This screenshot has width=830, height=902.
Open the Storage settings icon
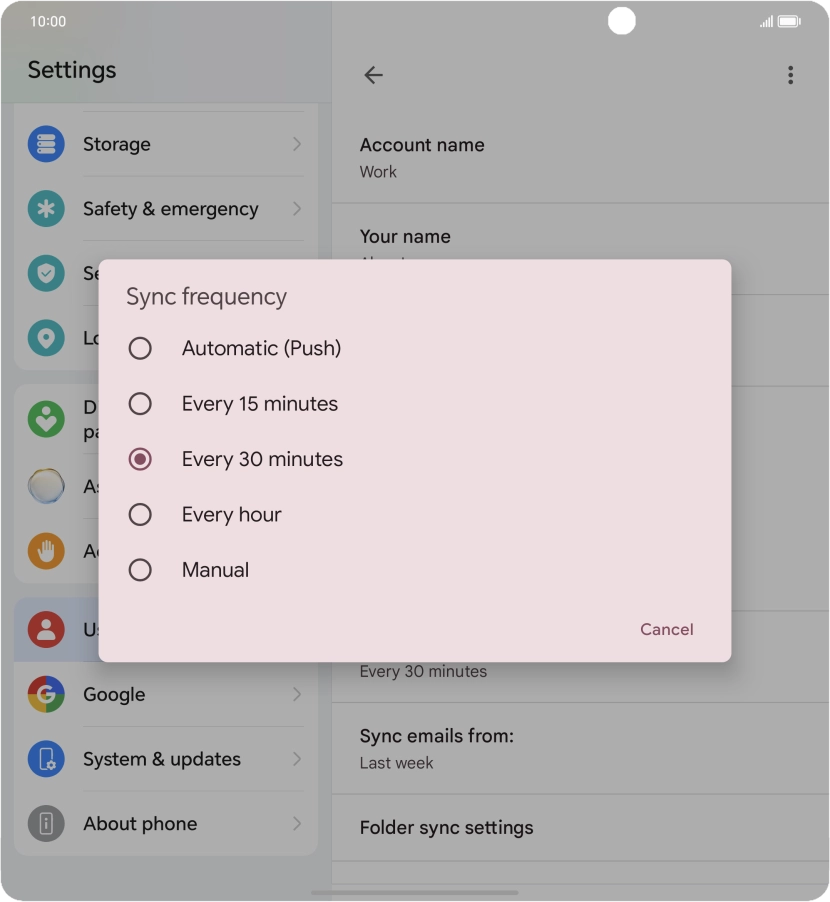(46, 144)
